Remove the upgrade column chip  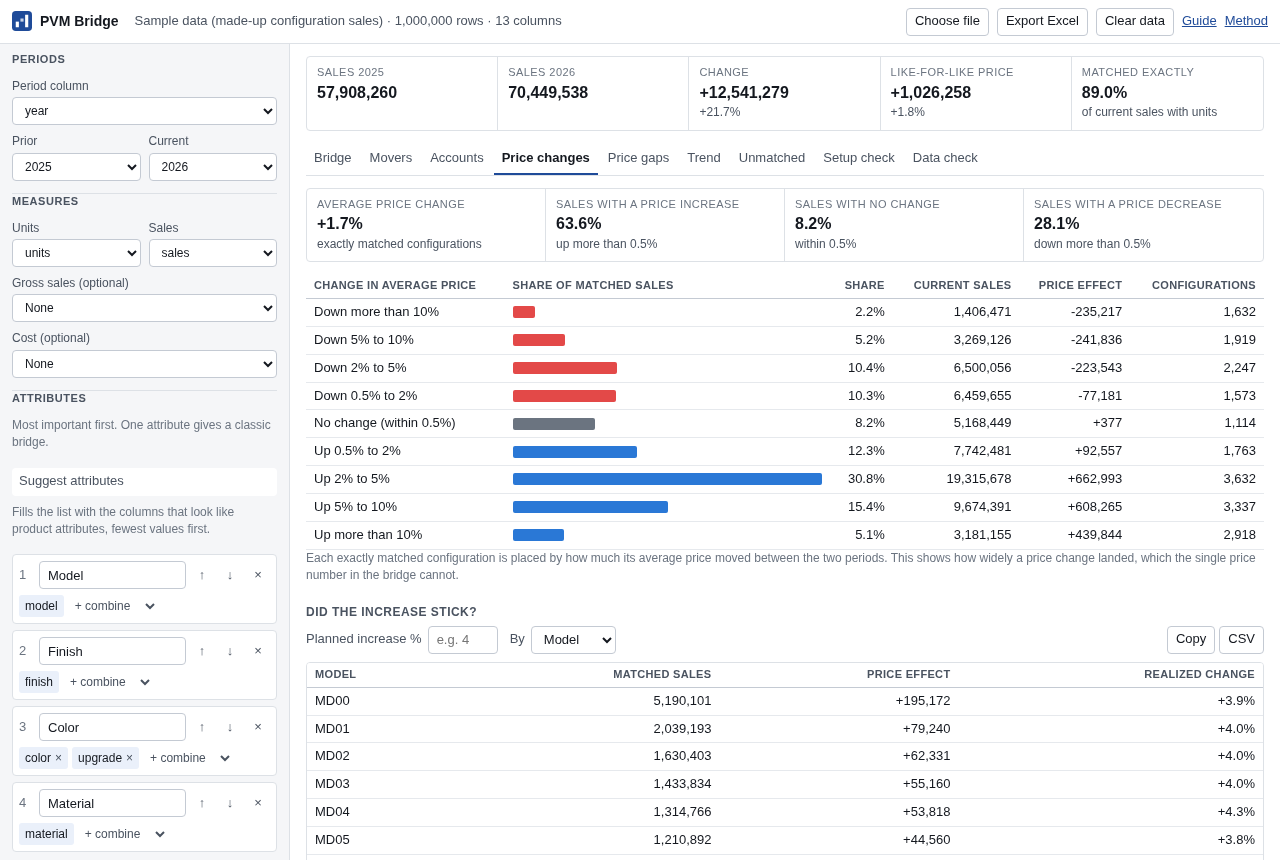point(129,758)
